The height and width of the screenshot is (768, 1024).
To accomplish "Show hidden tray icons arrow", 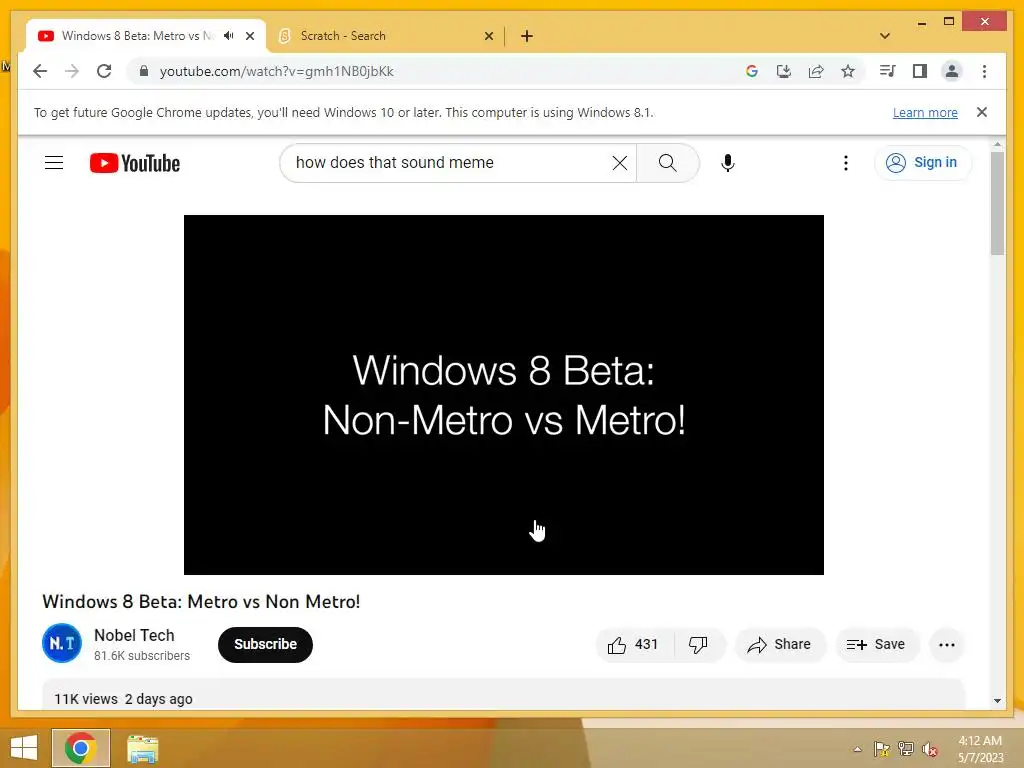I will pos(857,750).
